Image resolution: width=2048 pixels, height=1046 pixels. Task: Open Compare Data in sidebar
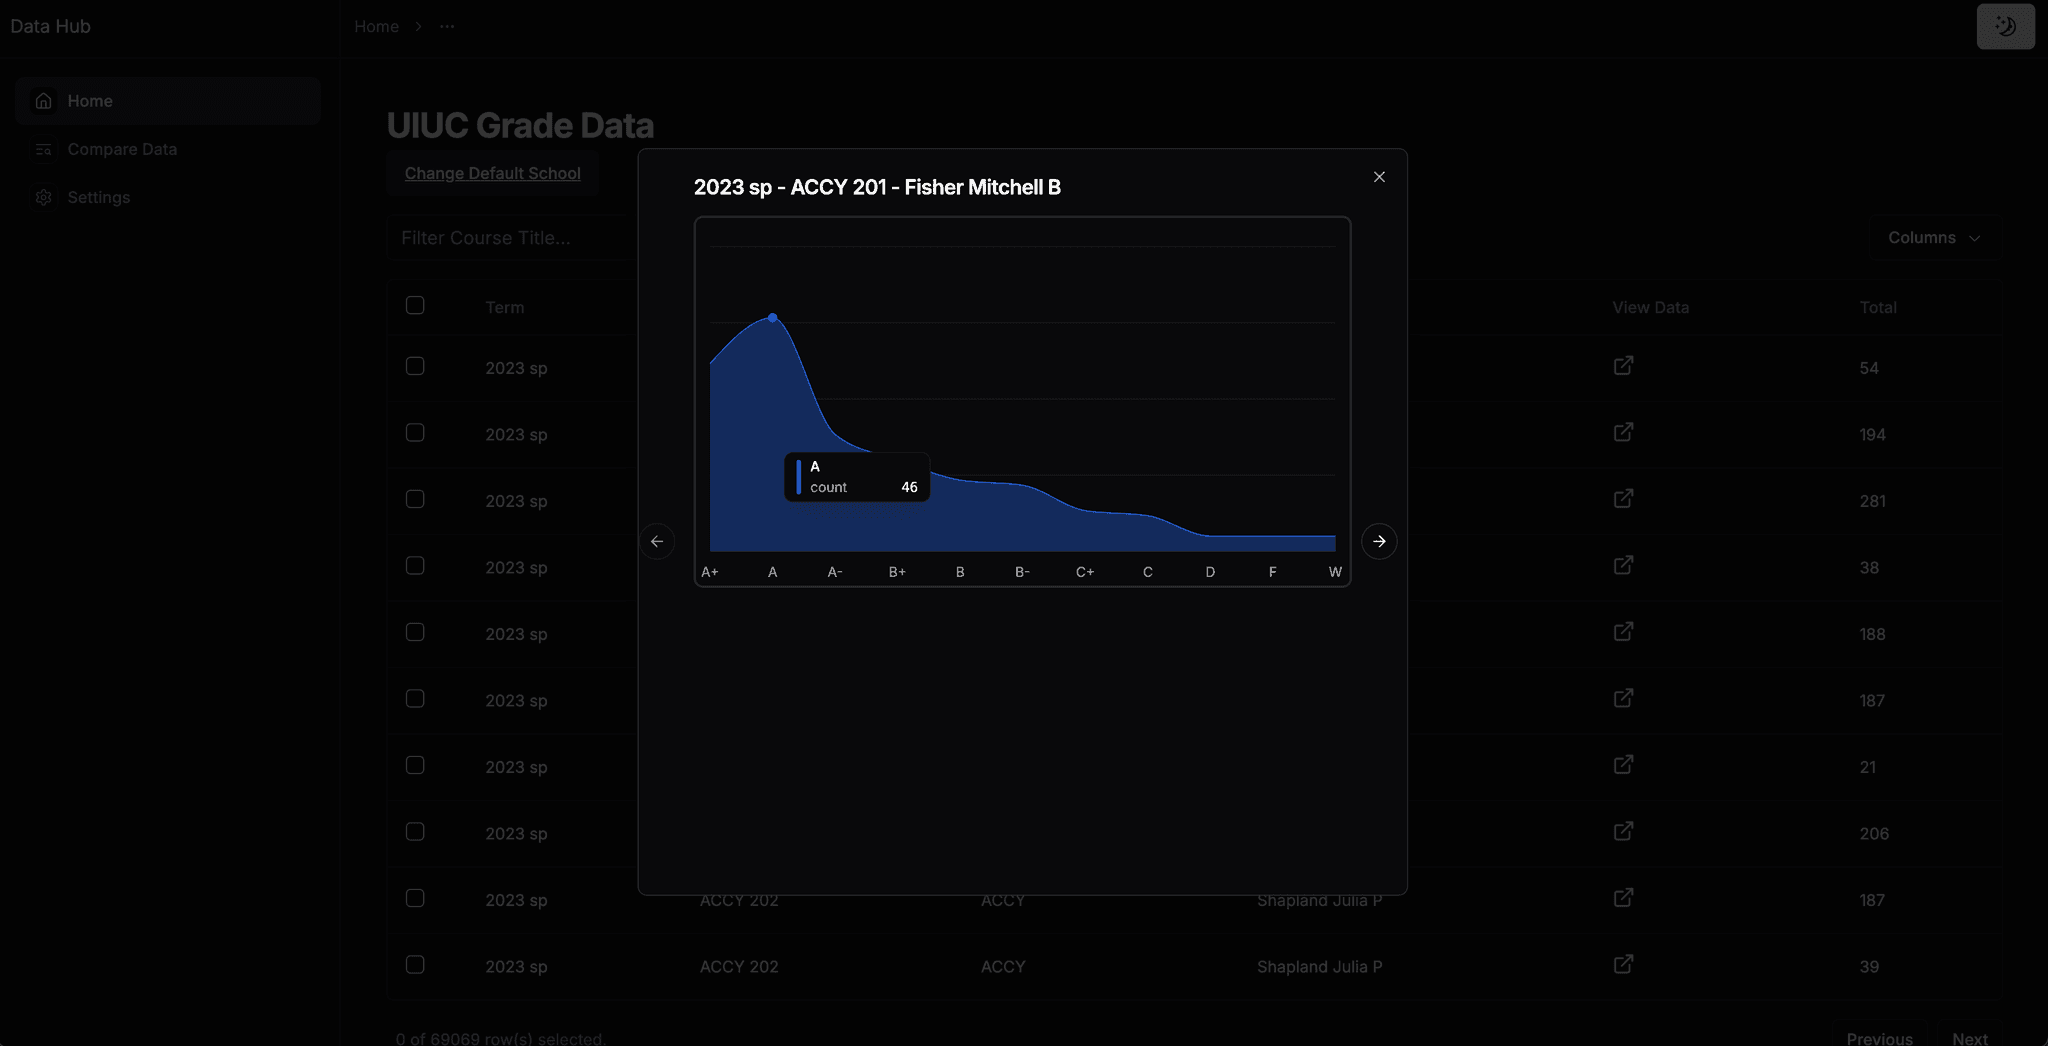(x=168, y=149)
